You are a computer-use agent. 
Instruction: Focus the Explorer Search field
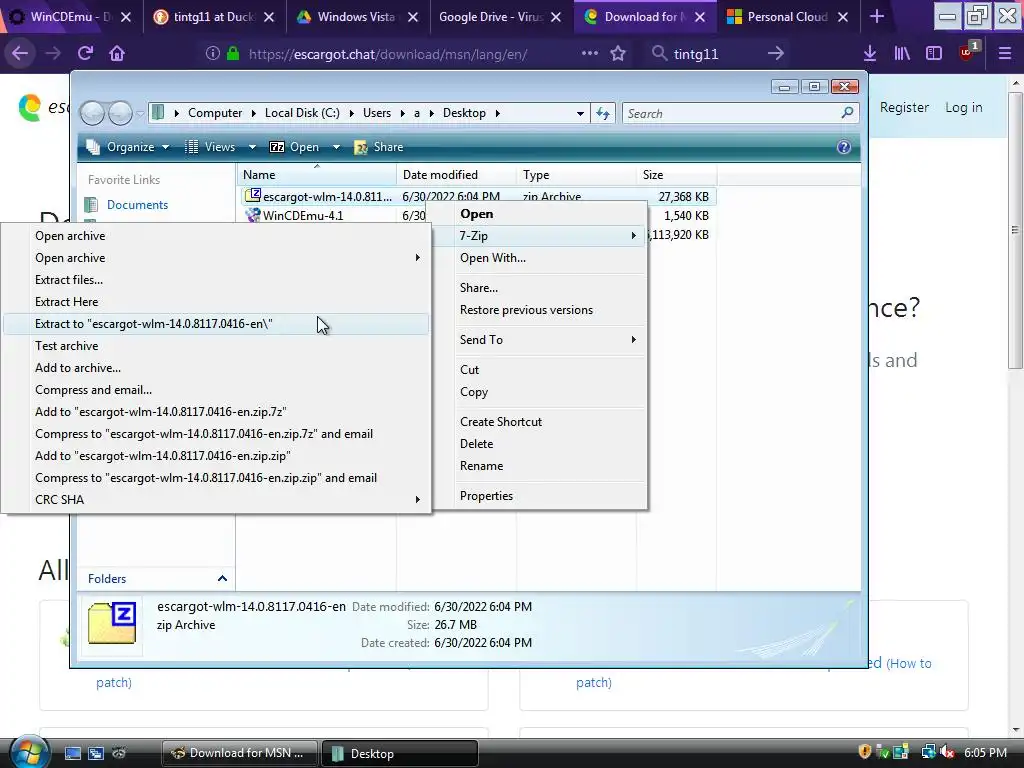(733, 114)
